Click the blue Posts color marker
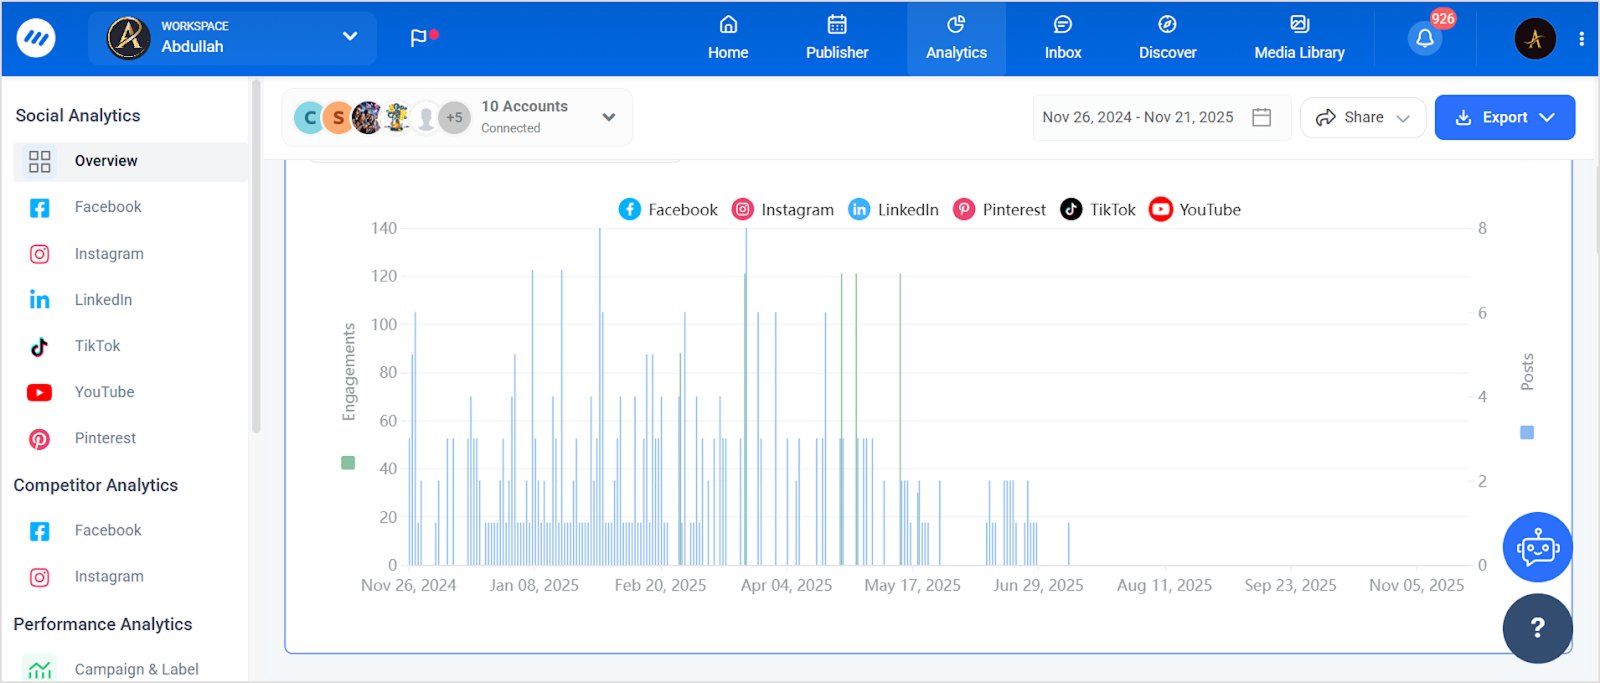Viewport: 1600px width, 683px height. (x=1527, y=433)
